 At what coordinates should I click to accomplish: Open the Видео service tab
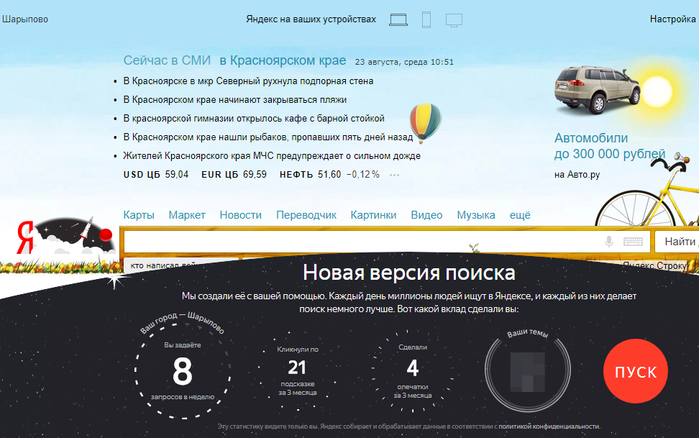(427, 215)
